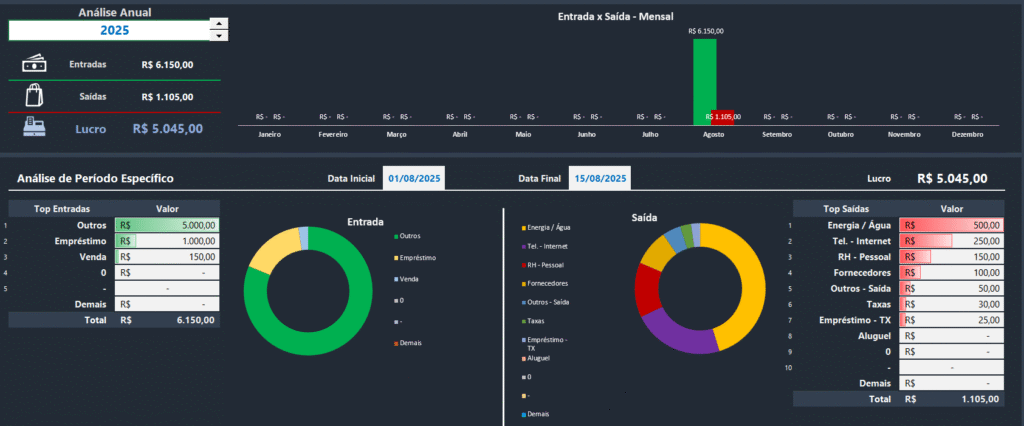
Task: Decrease the year with the spinner down arrow
Action: 219,36
